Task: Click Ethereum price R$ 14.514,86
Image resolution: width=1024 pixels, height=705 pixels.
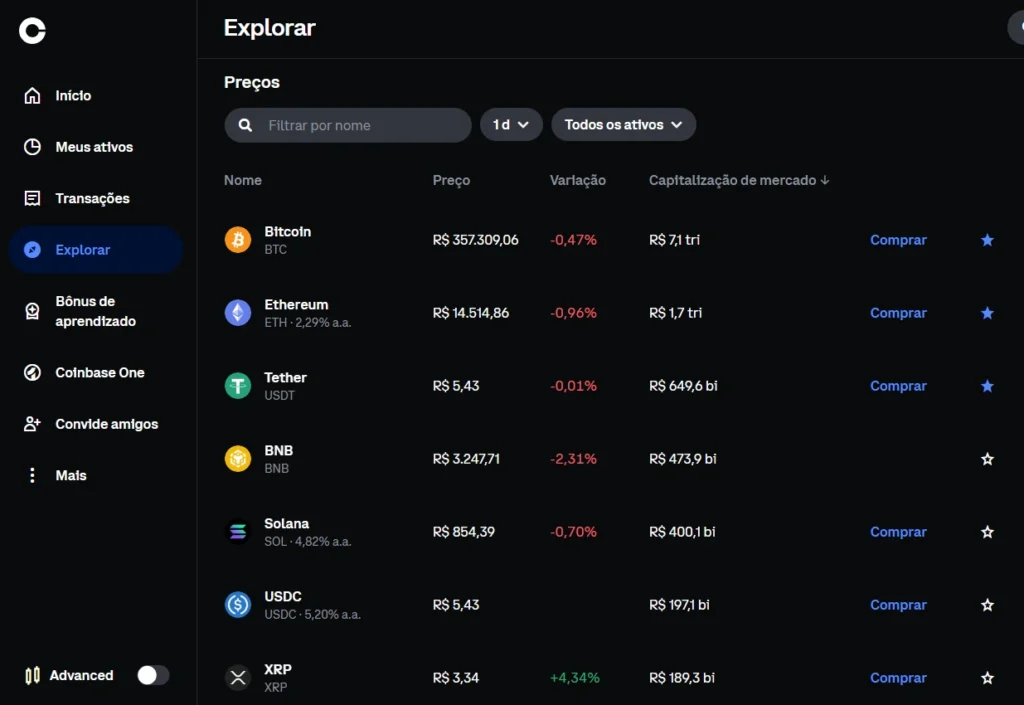Action: (x=471, y=313)
